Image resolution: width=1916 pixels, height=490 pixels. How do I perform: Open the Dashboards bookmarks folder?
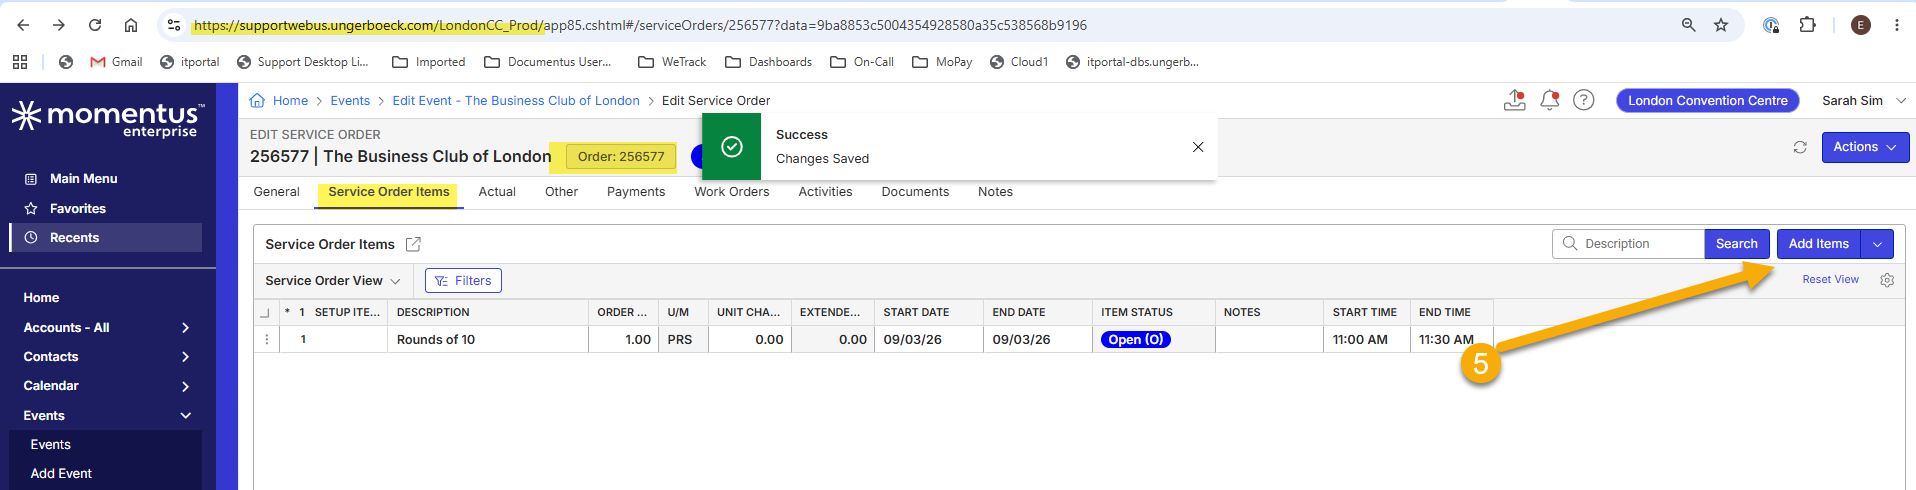pos(768,62)
